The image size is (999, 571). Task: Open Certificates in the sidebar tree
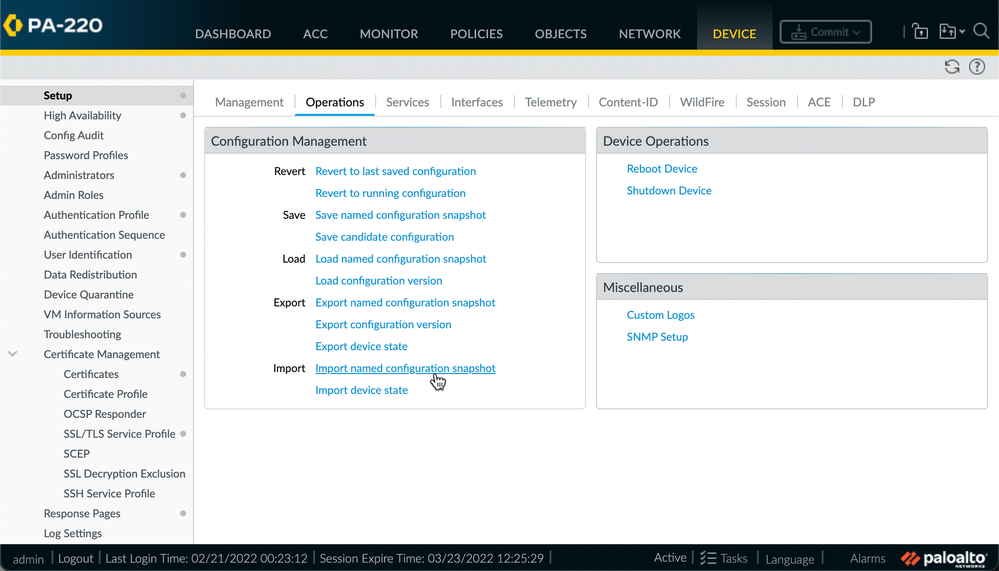point(91,374)
